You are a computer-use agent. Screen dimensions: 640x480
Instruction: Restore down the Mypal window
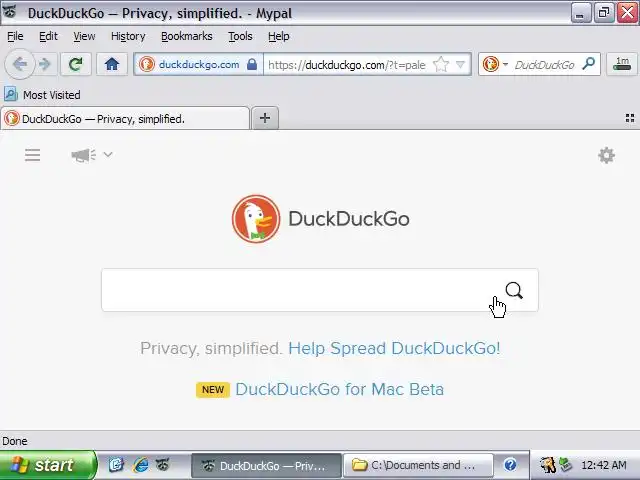tap(603, 13)
